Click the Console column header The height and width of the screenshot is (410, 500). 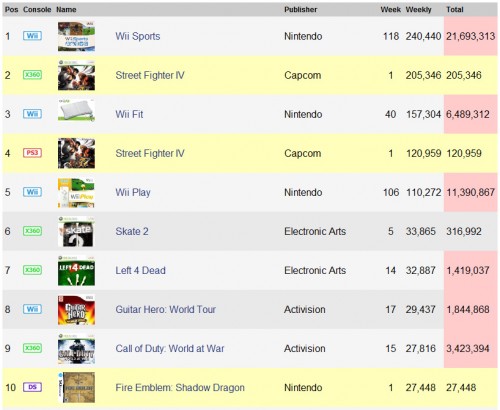pyautogui.click(x=37, y=10)
